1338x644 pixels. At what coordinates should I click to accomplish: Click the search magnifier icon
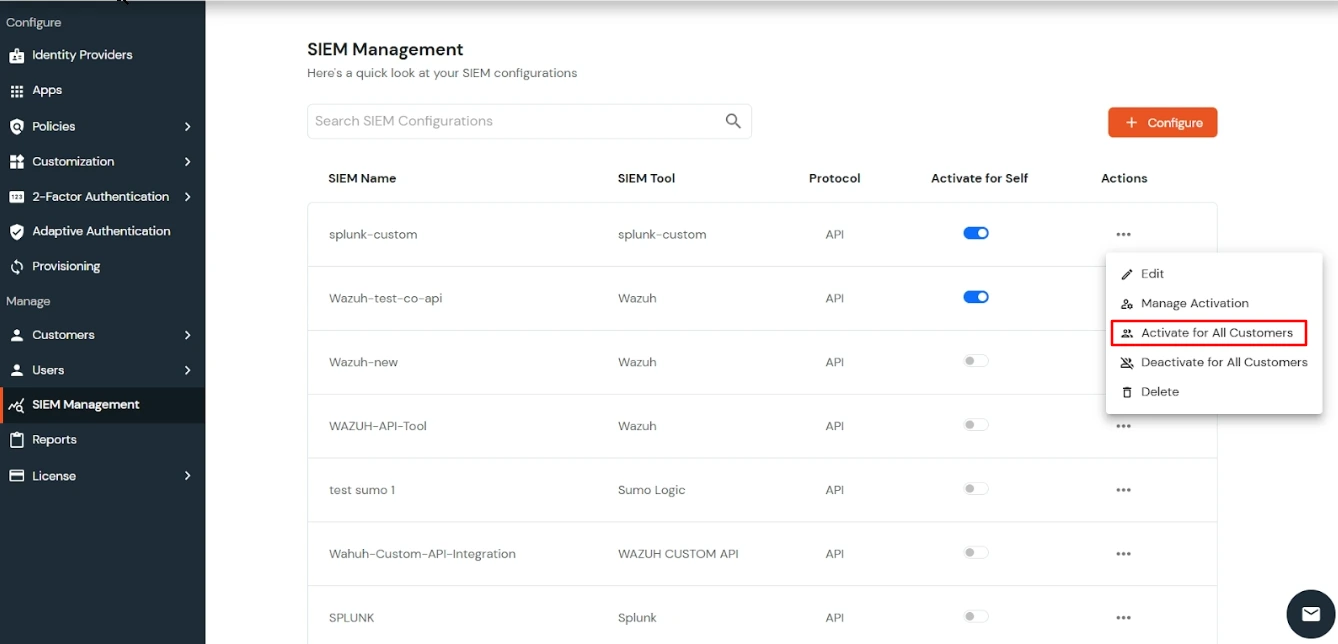coord(733,121)
